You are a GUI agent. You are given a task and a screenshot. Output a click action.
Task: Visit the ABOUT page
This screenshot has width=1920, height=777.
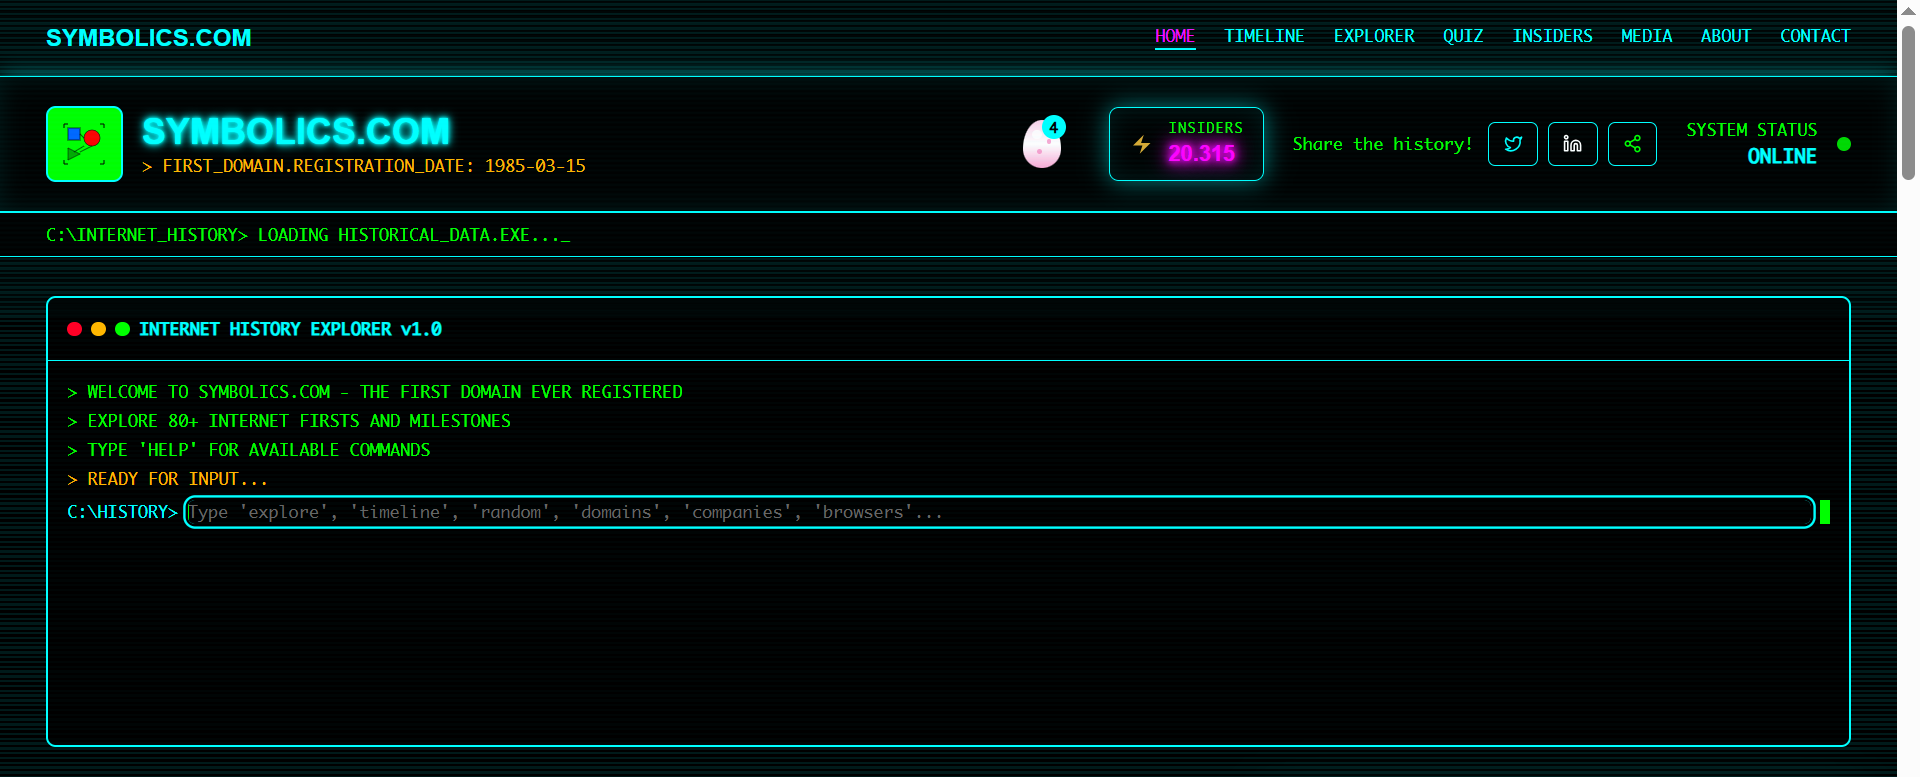click(x=1726, y=36)
